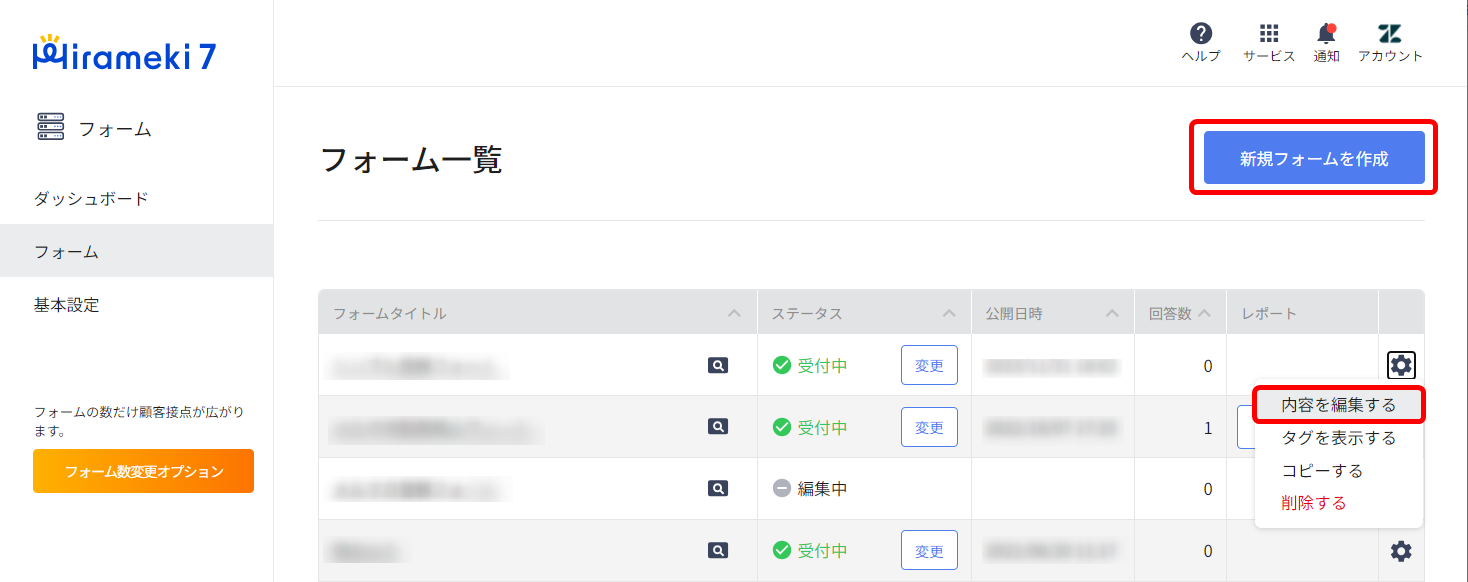Image resolution: width=1468 pixels, height=582 pixels.
Task: Choose "削除する" from the menu
Action: [1314, 503]
